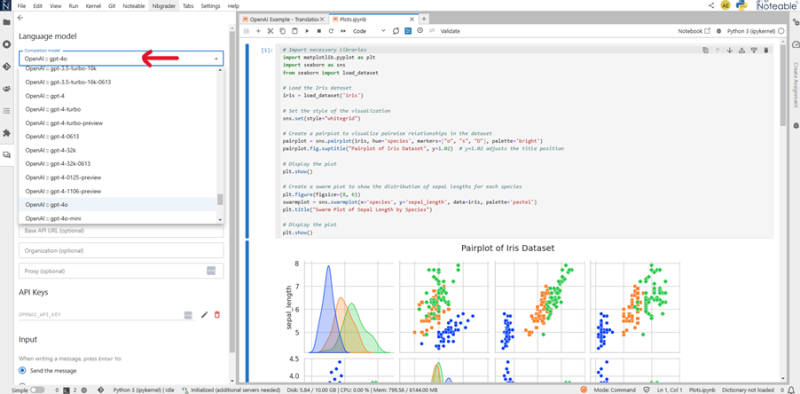Run the selected notebook cell
The width and height of the screenshot is (800, 394).
(x=307, y=31)
